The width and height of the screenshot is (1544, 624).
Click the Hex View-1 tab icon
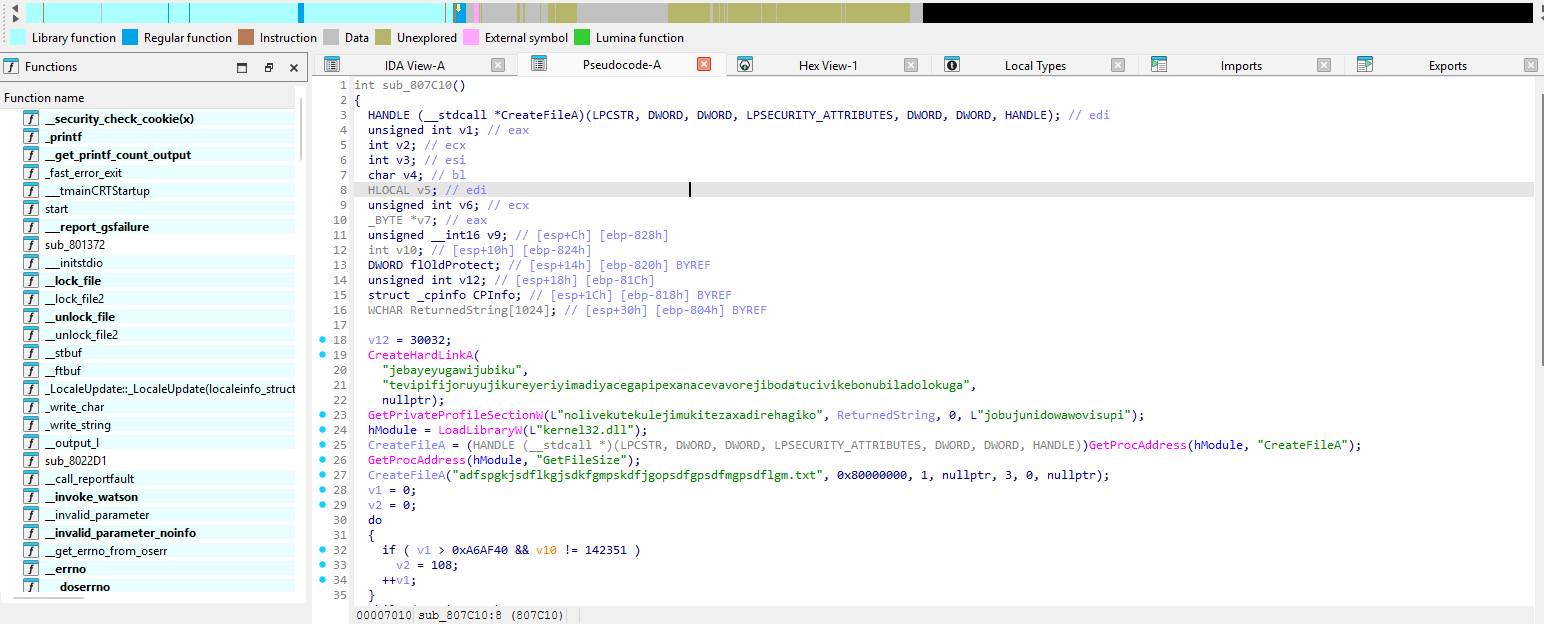coord(745,65)
